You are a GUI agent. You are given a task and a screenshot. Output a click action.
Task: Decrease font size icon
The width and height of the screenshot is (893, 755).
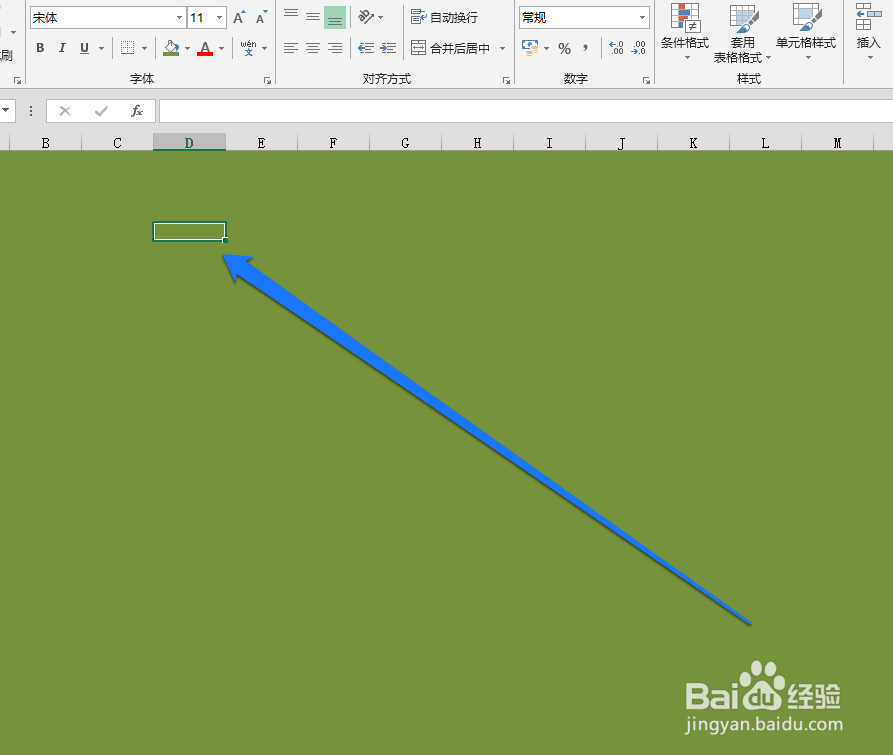(261, 18)
